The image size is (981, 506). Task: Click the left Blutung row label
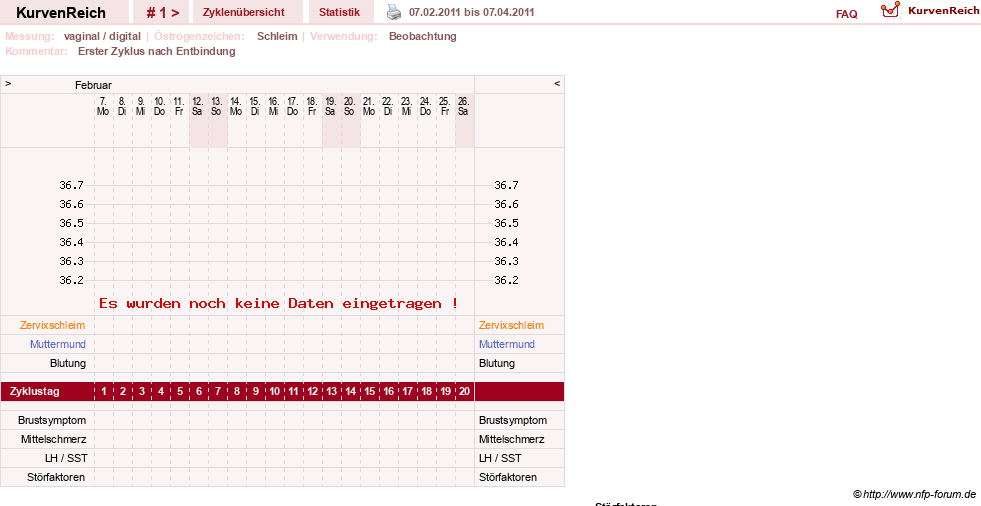(x=68, y=363)
